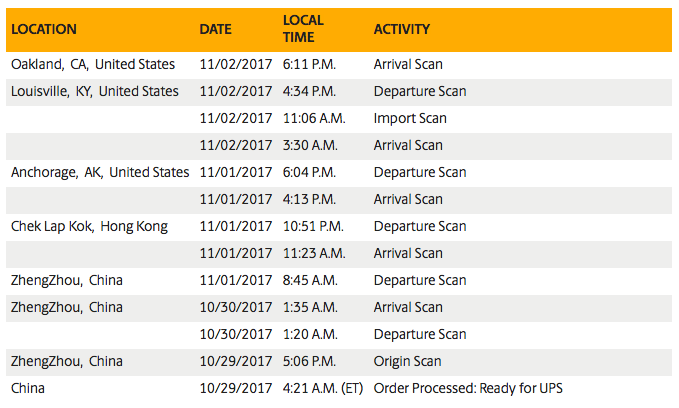This screenshot has height=408, width=679.
Task: Click the 10:51 P.M. Departure Scan time
Action: point(313,227)
